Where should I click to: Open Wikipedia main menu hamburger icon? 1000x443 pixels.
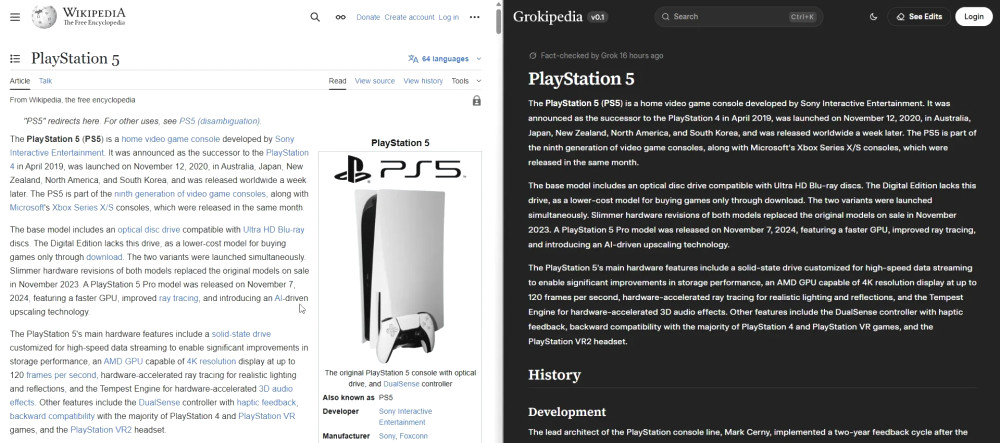tap(15, 17)
